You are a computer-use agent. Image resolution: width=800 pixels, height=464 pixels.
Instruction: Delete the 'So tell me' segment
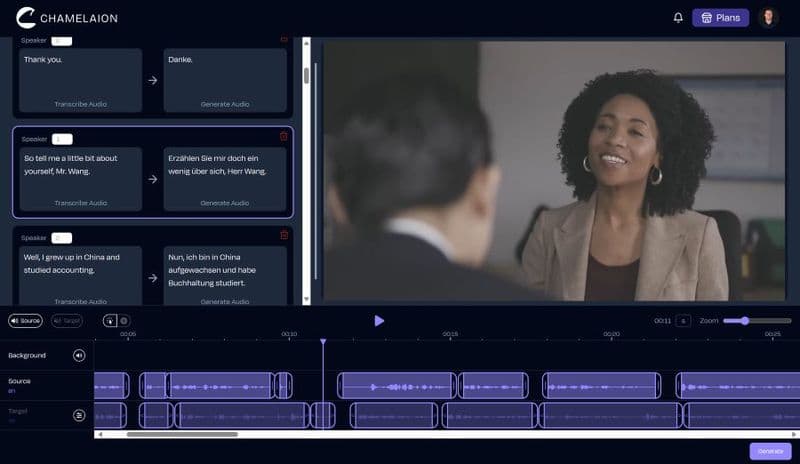coord(283,136)
